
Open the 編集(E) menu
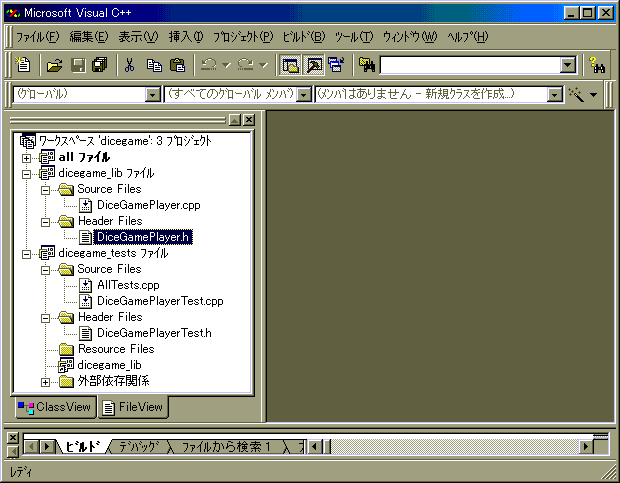pos(89,37)
